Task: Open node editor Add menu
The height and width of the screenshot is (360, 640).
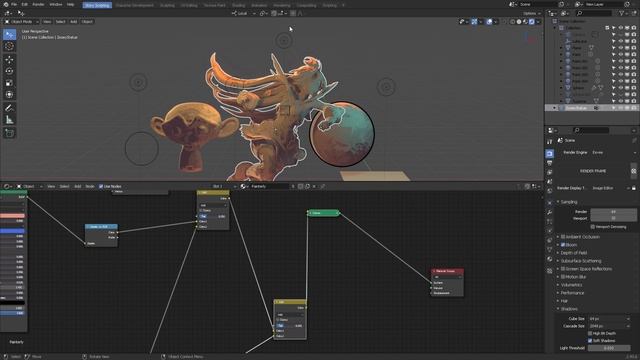Action: 77,186
